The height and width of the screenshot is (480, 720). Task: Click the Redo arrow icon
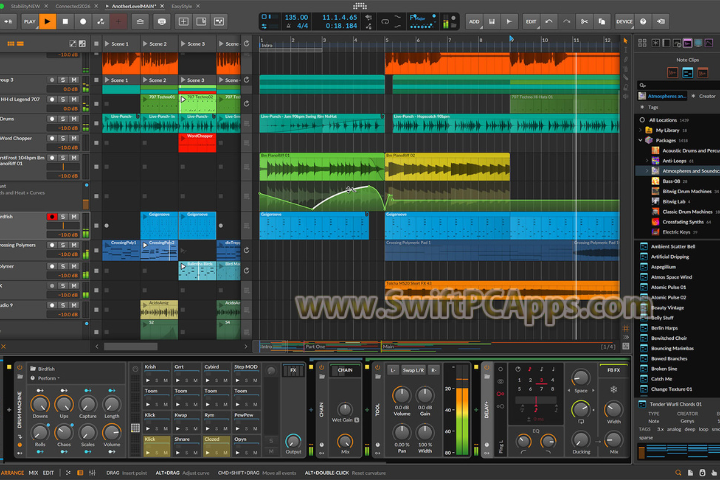point(567,22)
